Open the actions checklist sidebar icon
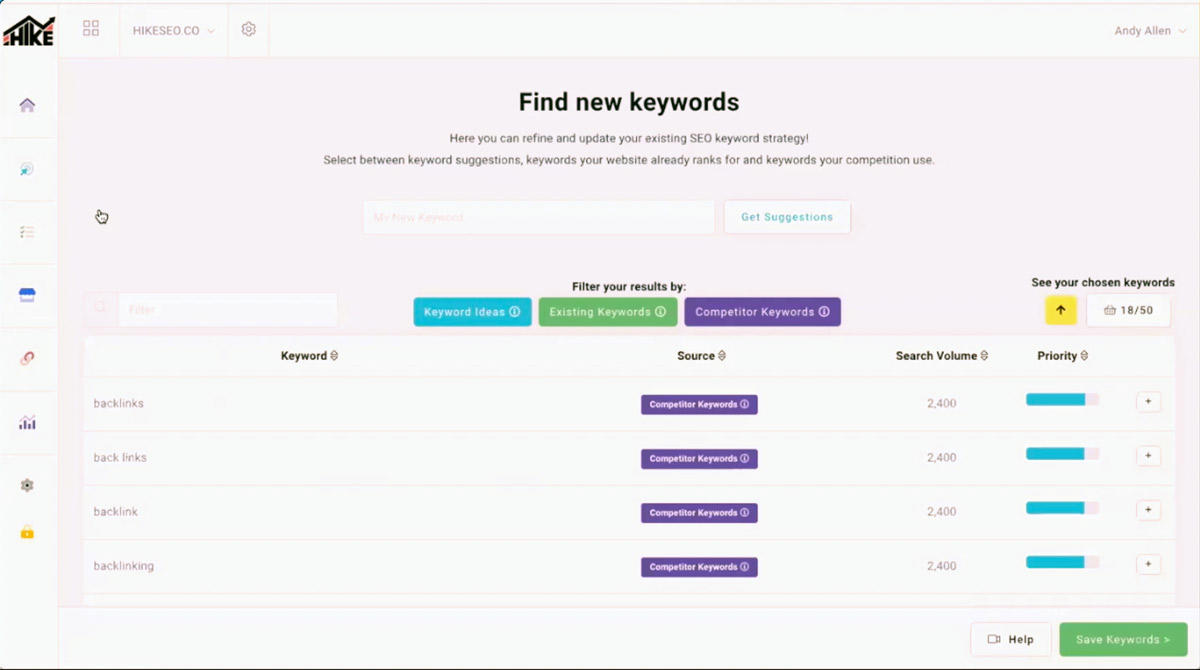 [27, 232]
